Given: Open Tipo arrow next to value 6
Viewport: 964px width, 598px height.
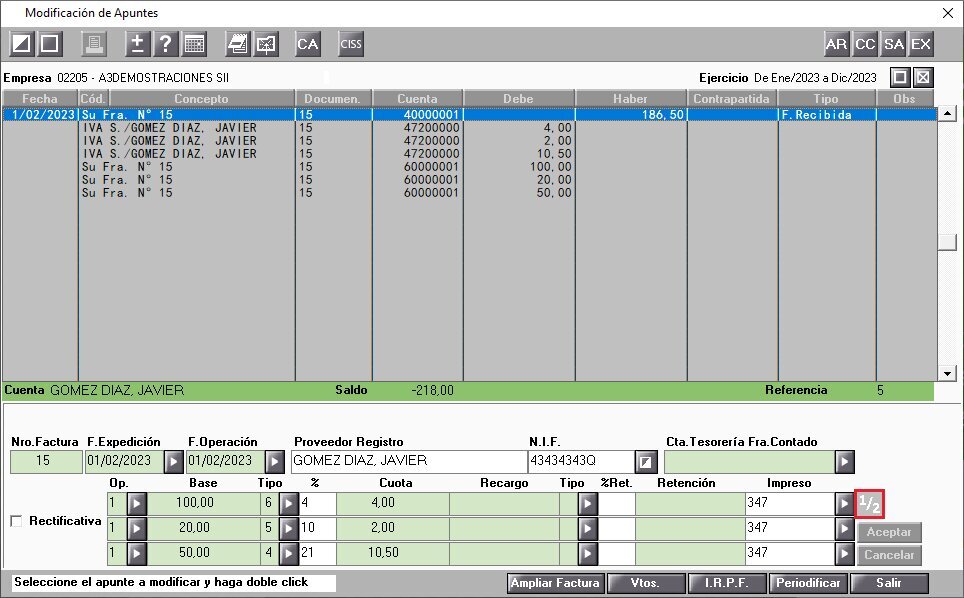Looking at the screenshot, I should tap(288, 504).
